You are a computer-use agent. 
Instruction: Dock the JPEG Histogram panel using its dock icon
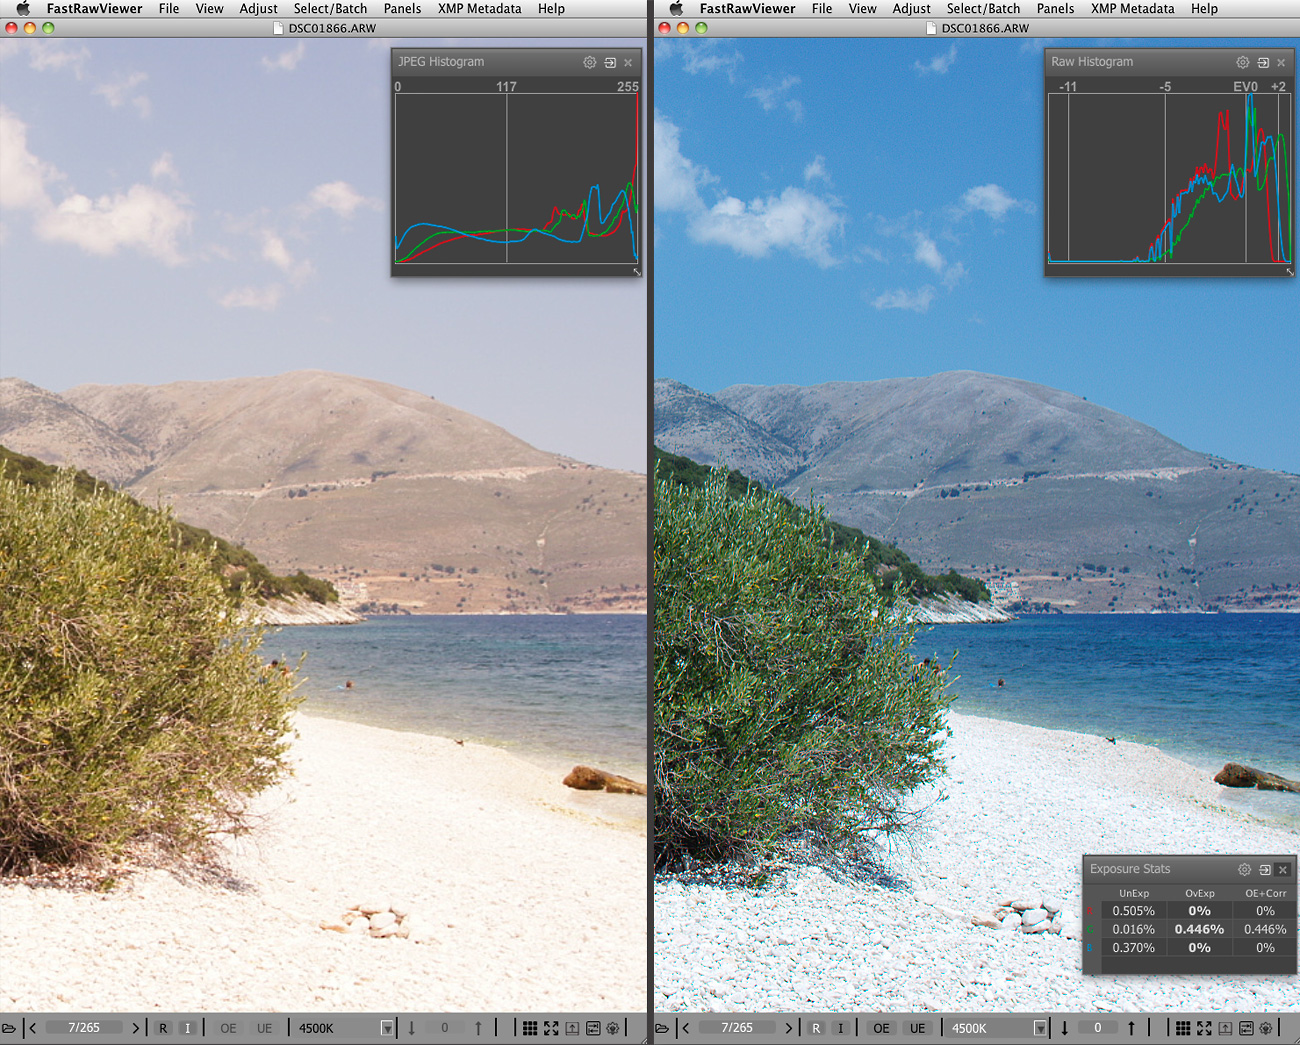610,62
